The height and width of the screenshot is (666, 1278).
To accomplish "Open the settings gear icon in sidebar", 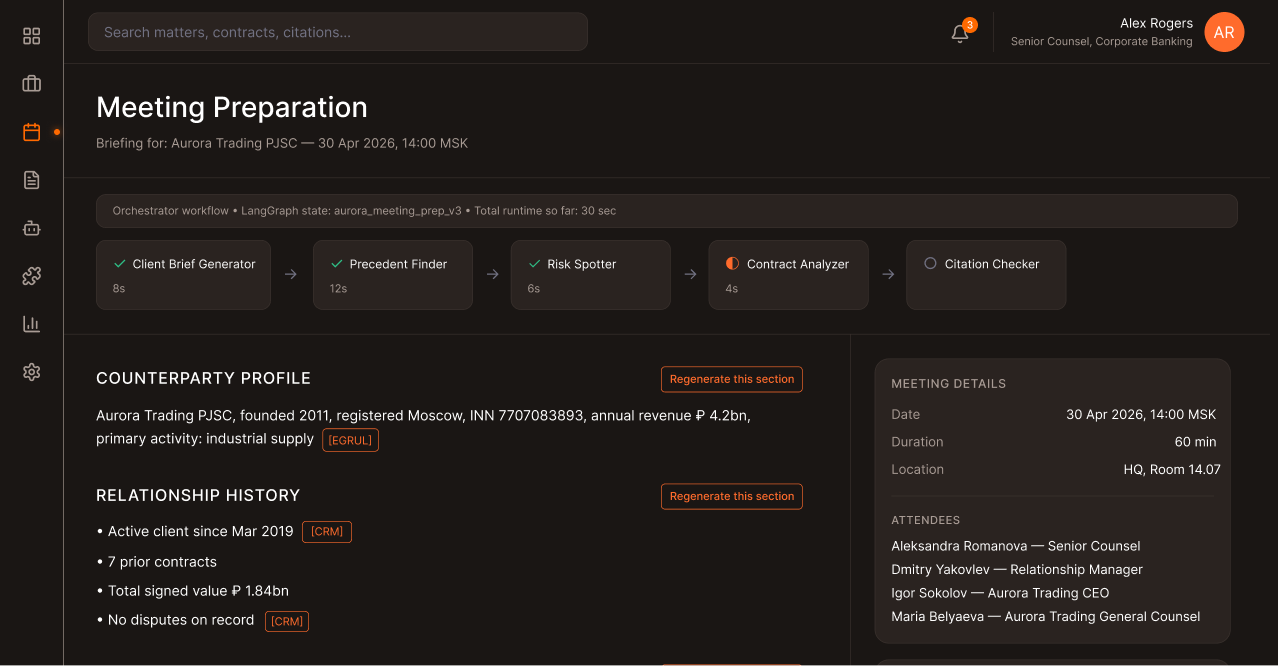I will (x=31, y=372).
